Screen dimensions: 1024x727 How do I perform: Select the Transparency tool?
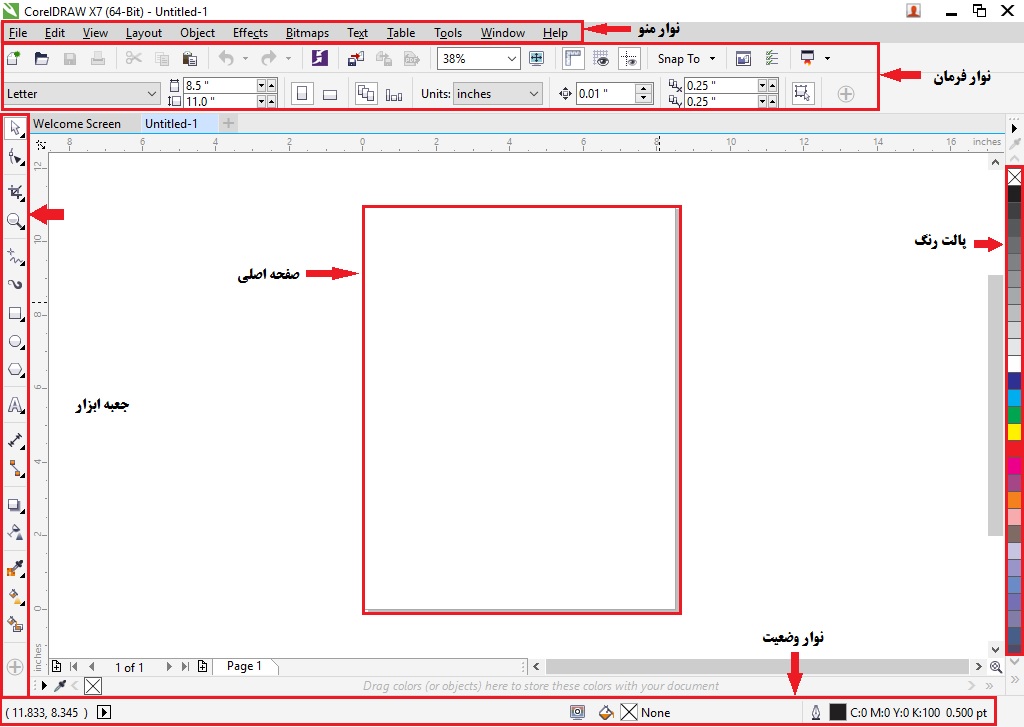(15, 532)
